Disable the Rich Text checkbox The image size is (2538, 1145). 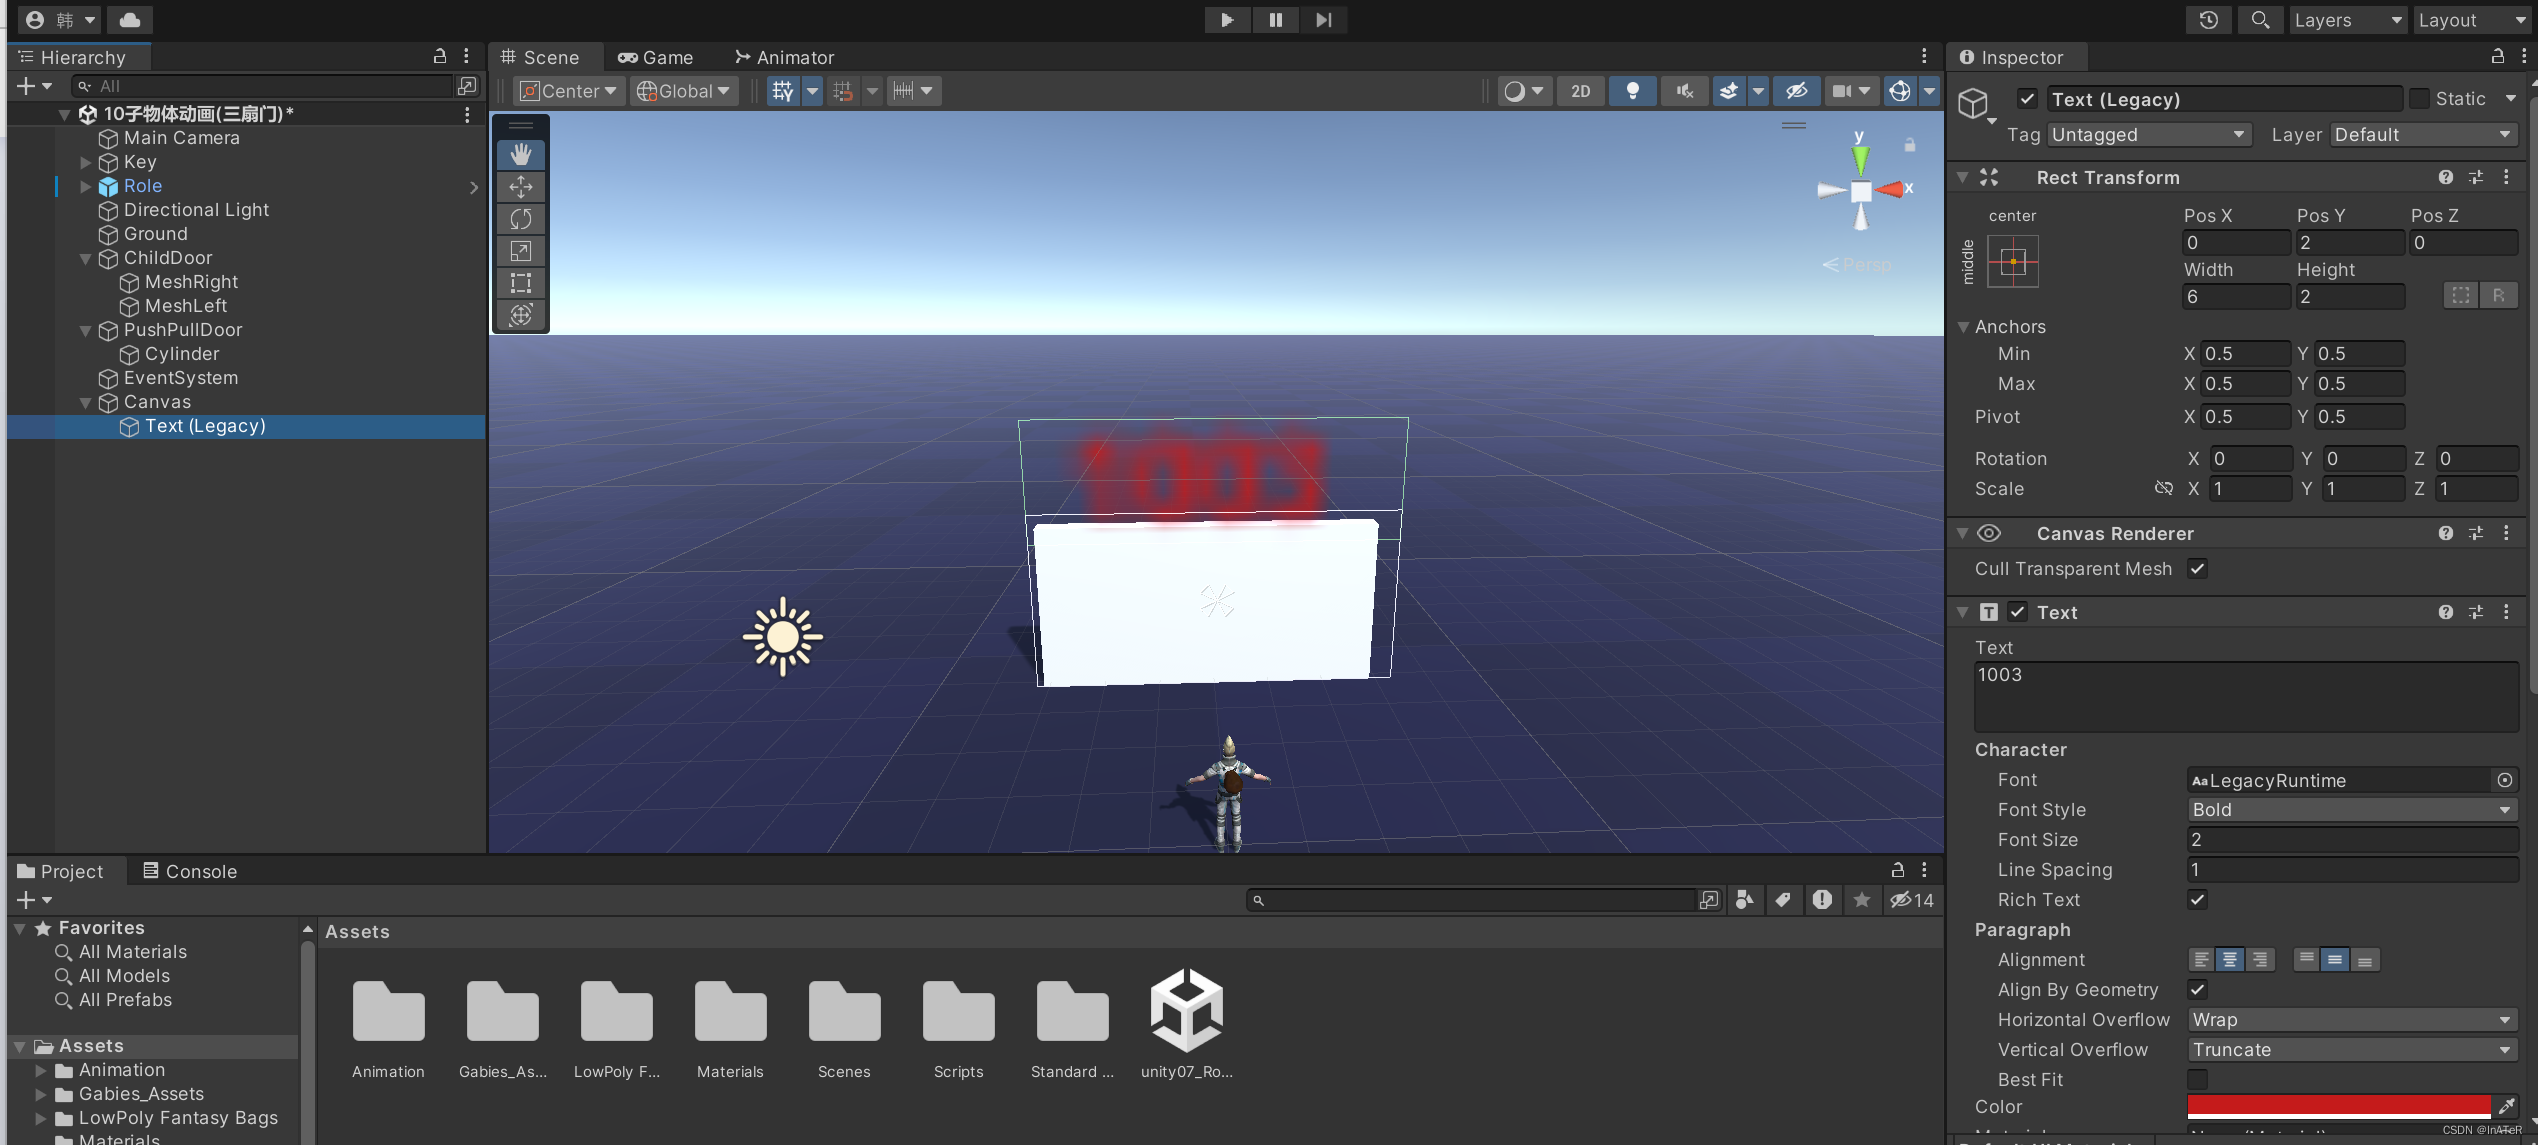click(2197, 900)
